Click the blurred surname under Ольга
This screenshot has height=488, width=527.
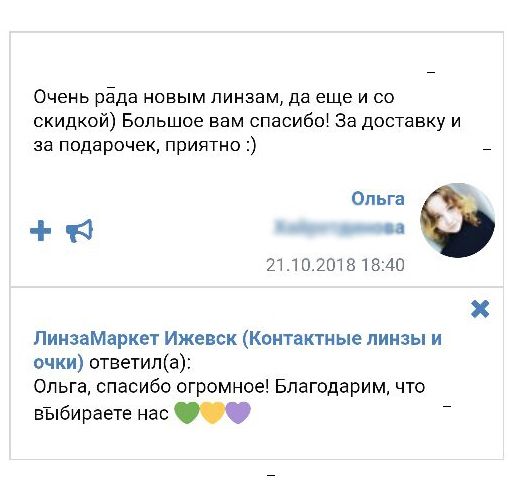[x=339, y=227]
